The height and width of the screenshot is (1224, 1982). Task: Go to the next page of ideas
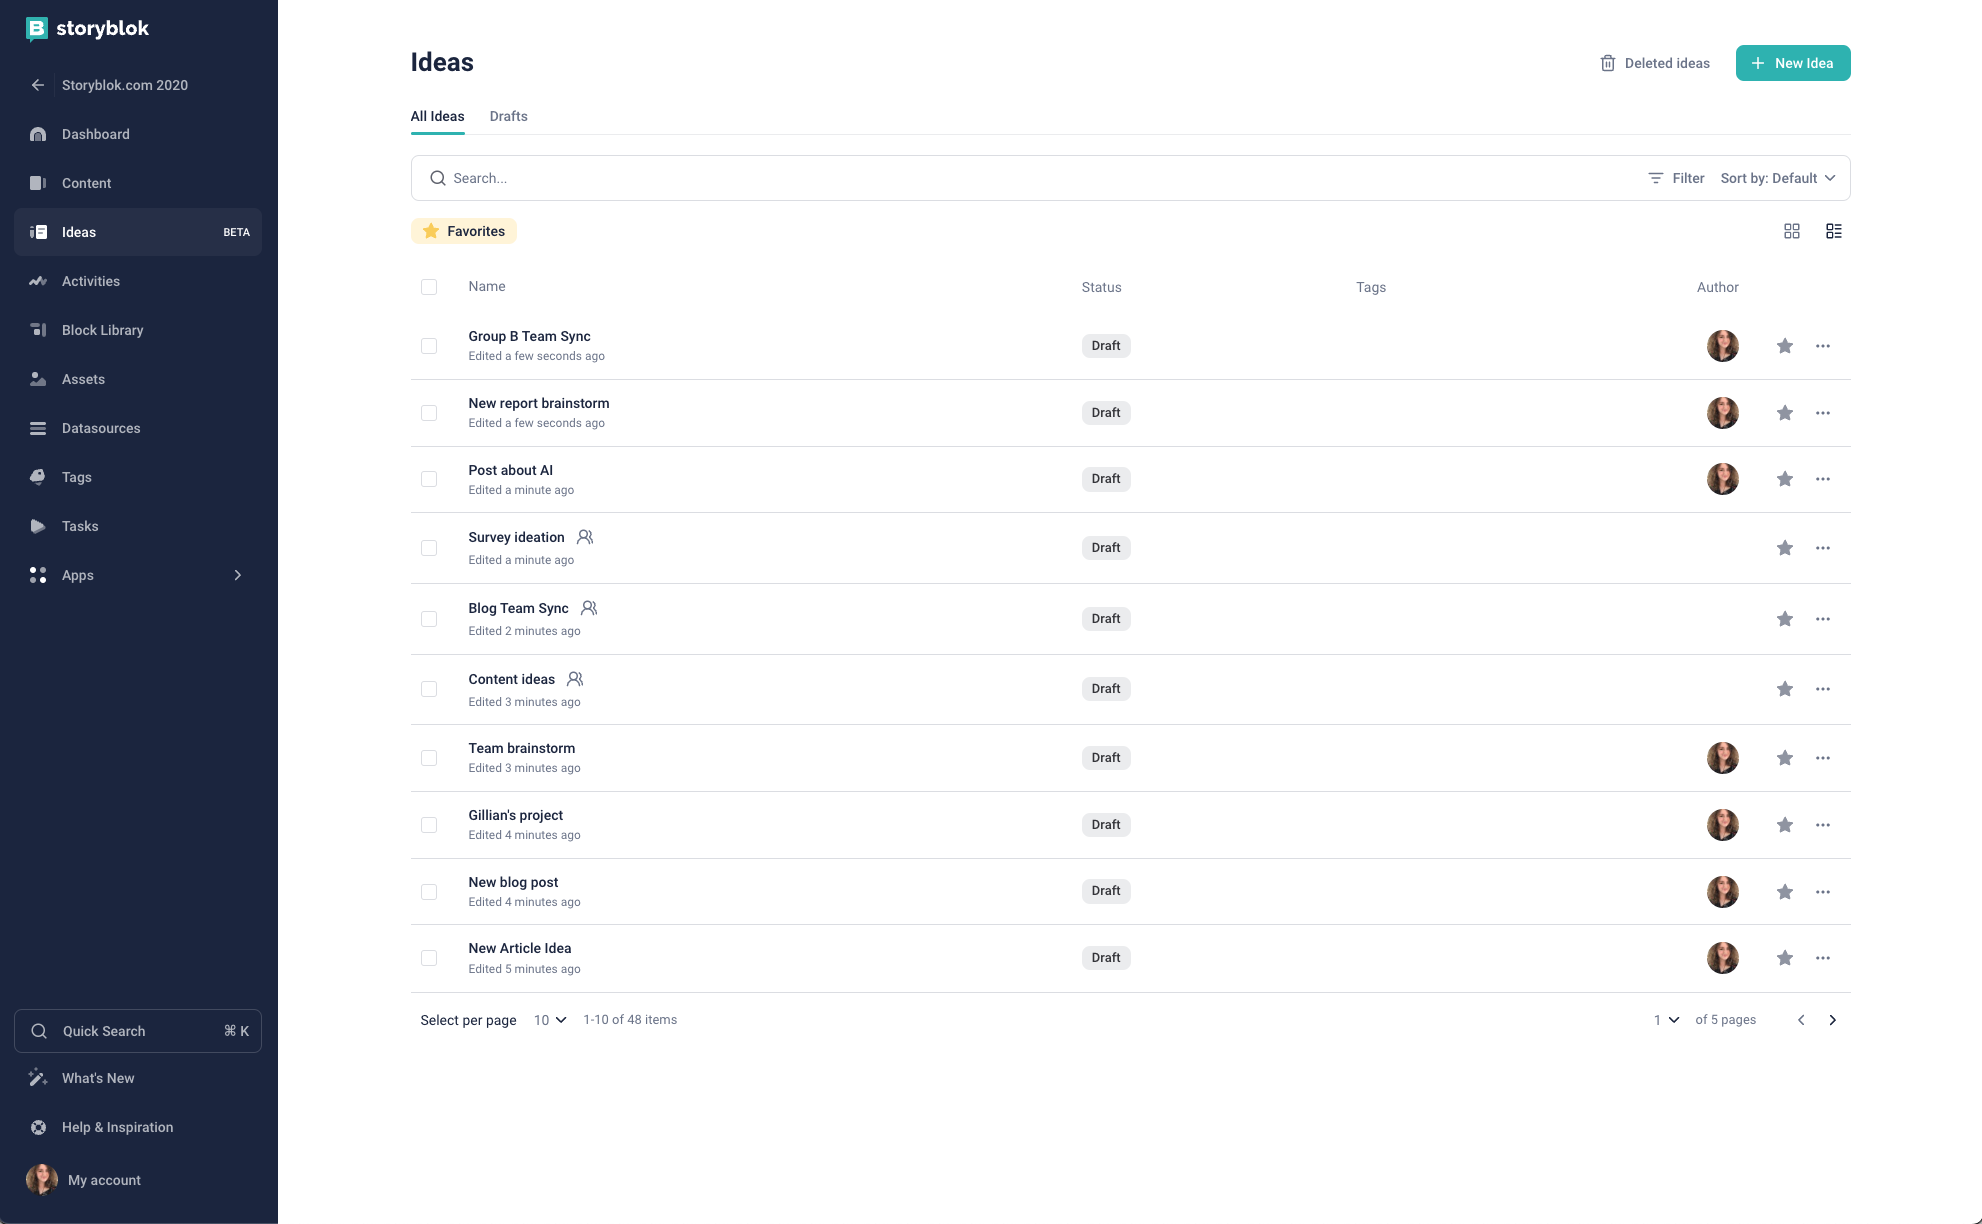tap(1833, 1020)
